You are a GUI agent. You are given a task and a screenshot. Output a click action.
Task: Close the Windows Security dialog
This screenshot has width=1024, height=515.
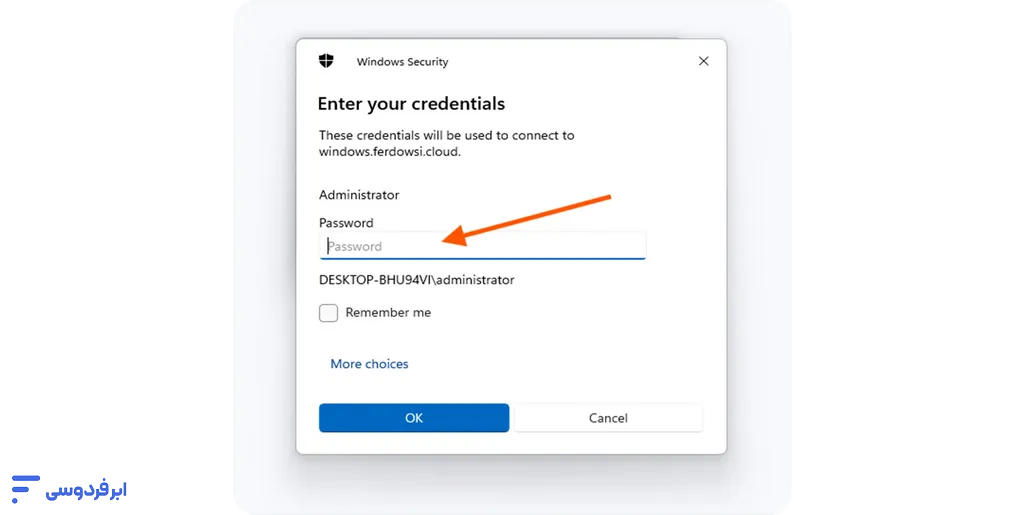[703, 61]
